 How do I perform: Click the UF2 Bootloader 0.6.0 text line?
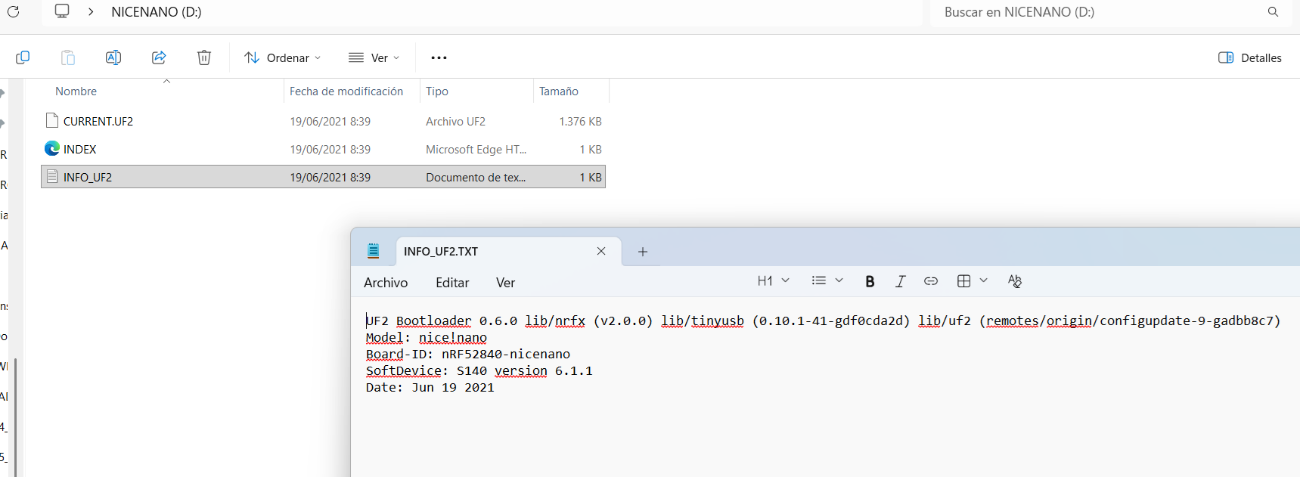pyautogui.click(x=823, y=321)
